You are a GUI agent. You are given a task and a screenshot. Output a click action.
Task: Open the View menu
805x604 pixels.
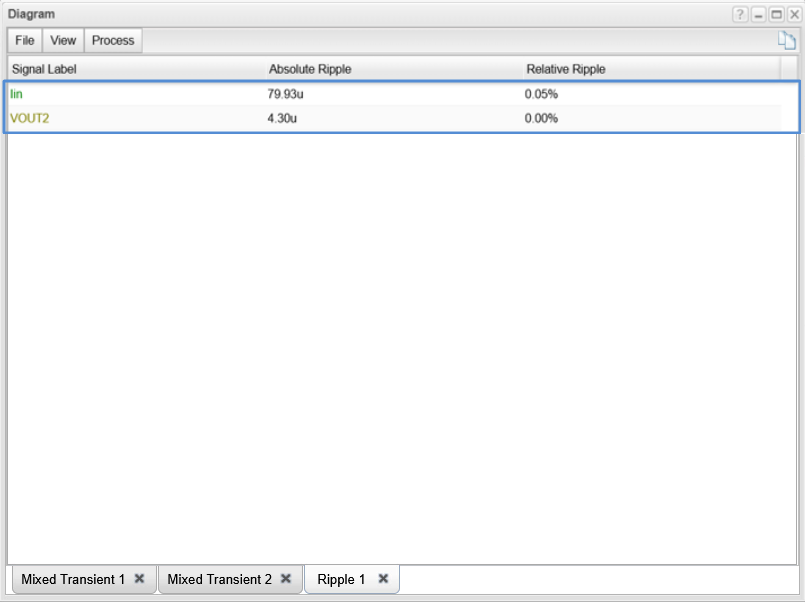click(x=63, y=40)
